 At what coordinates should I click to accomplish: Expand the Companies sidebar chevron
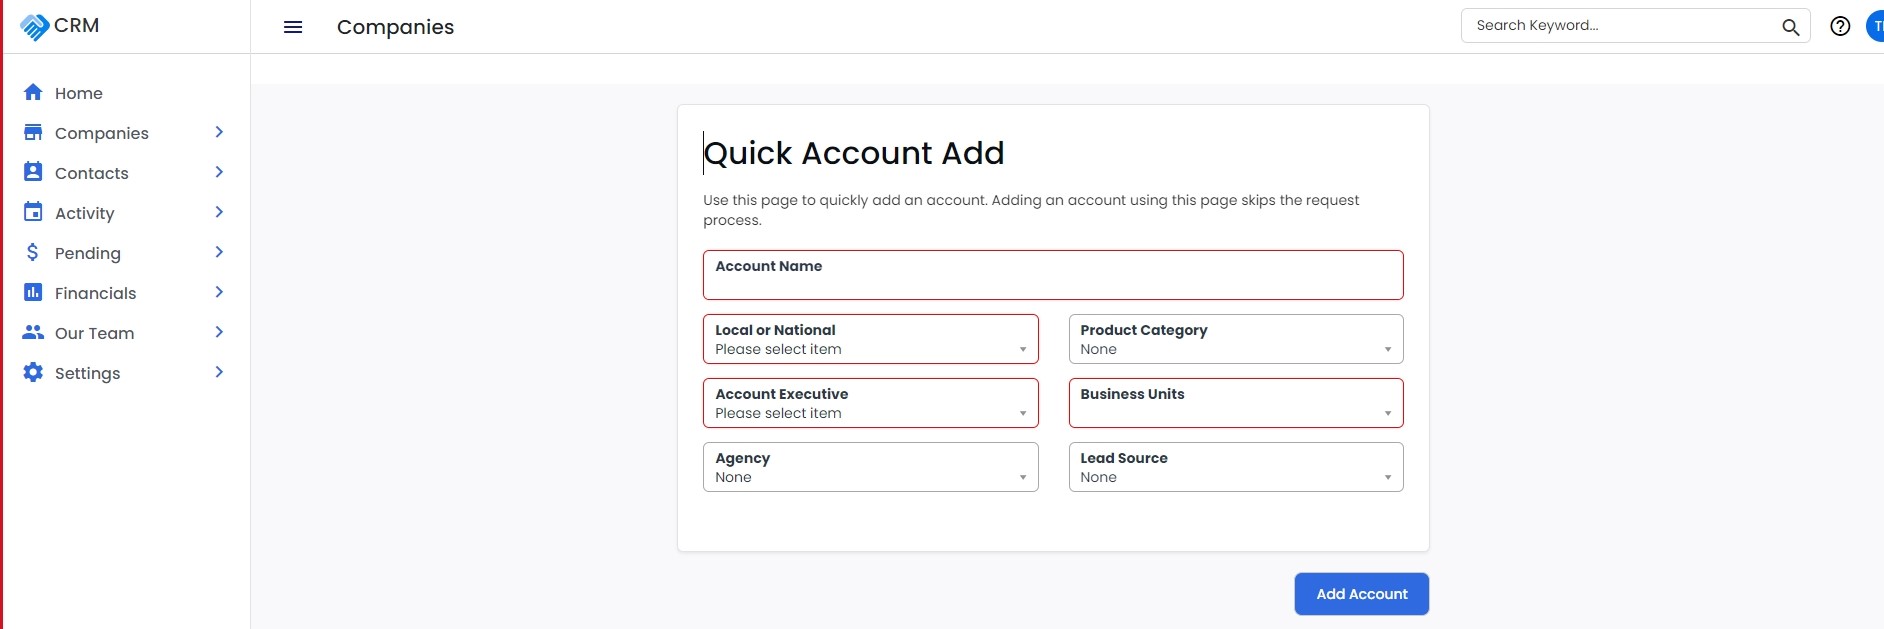tap(219, 132)
